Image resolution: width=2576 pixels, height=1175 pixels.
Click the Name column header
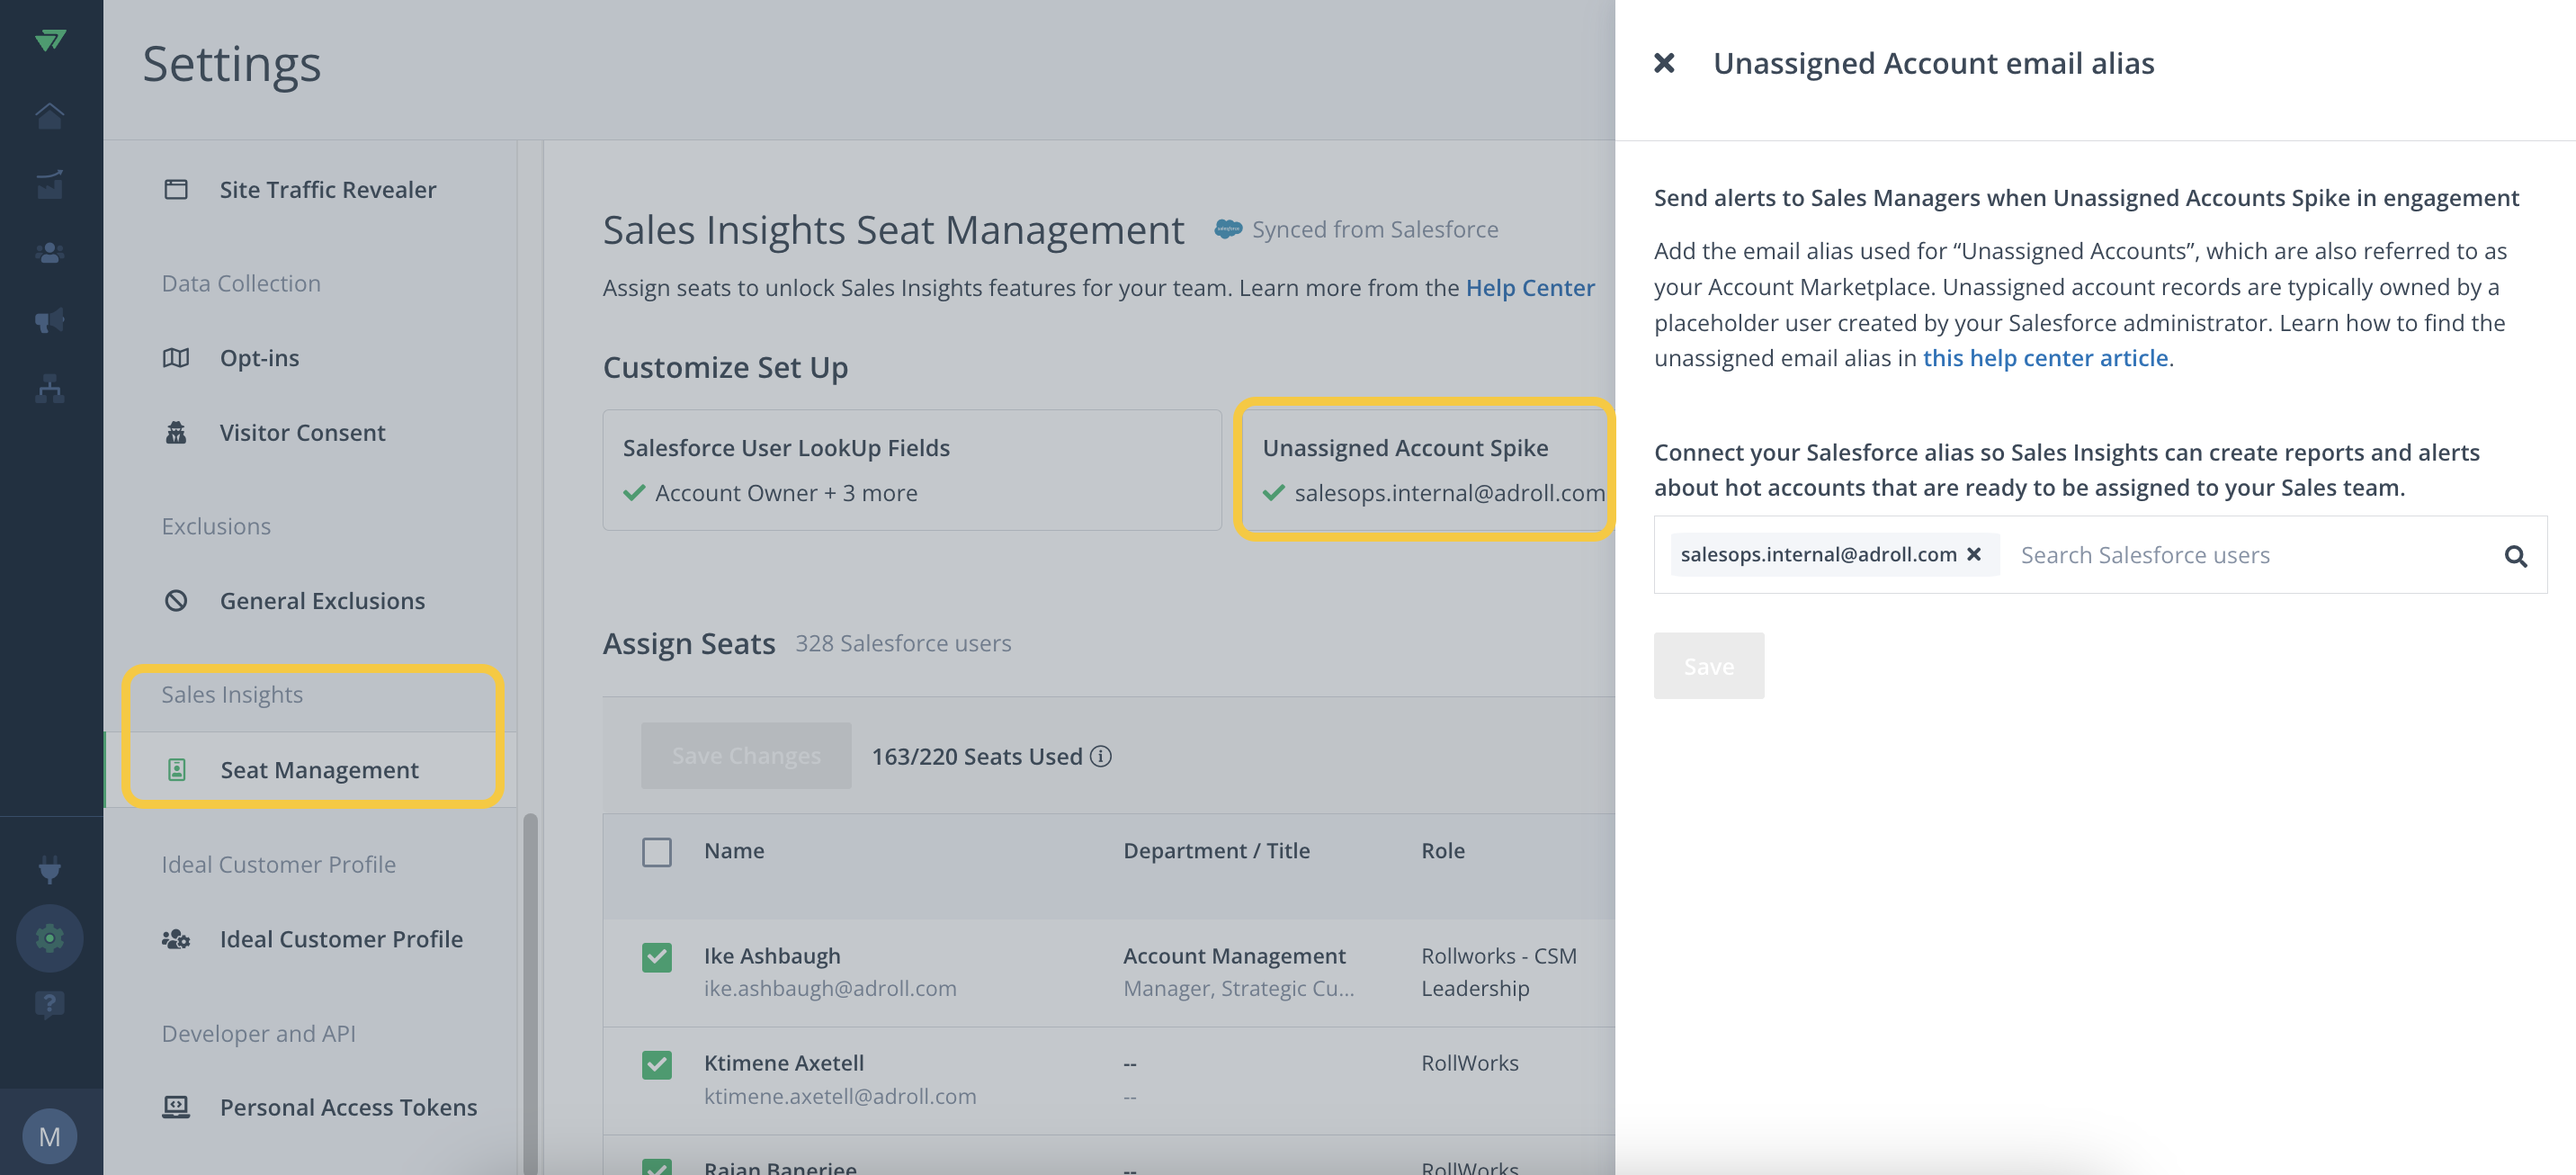734,850
